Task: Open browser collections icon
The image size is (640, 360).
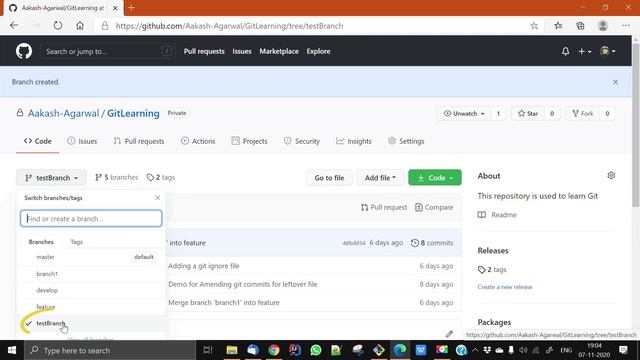Action: (580, 26)
